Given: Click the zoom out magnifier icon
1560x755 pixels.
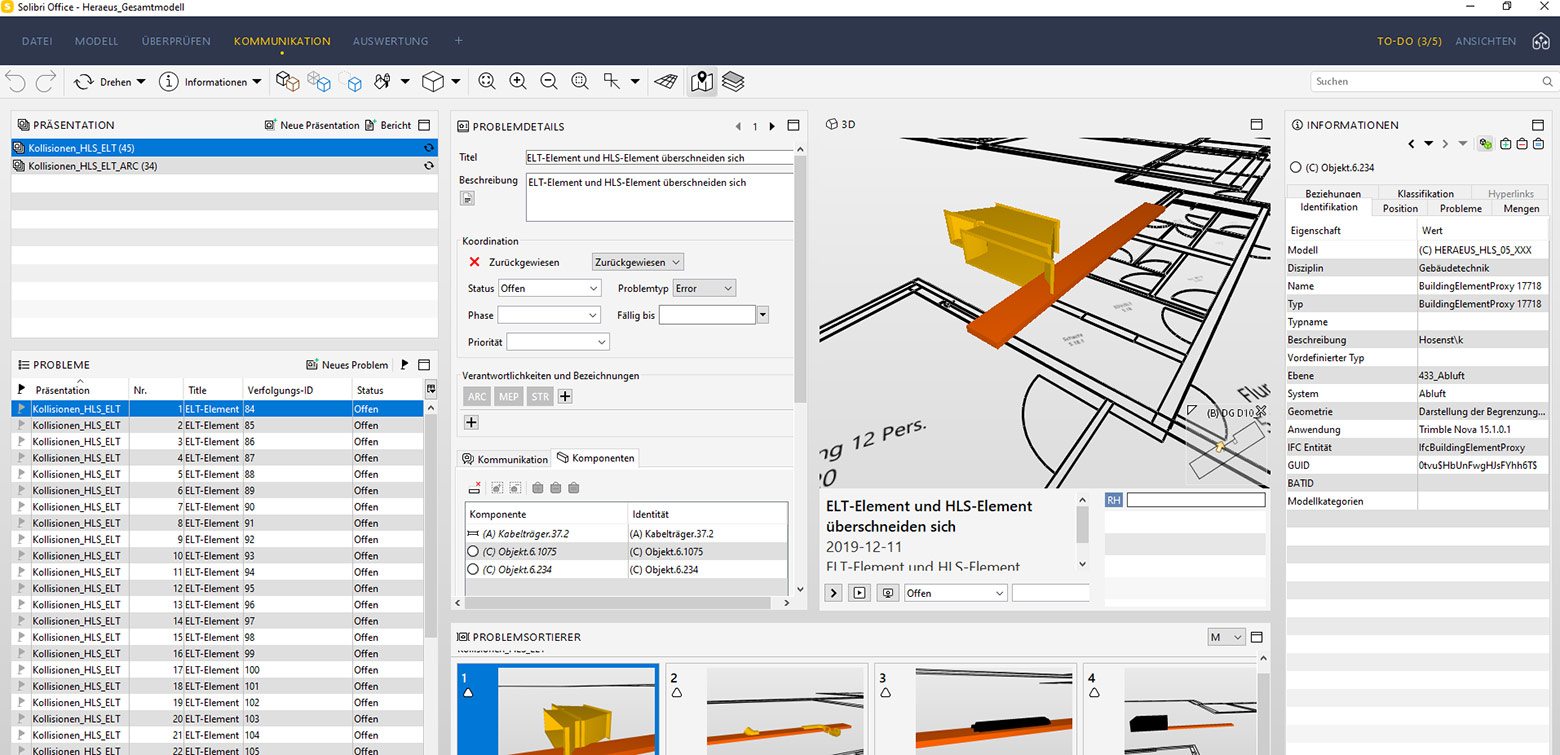Looking at the screenshot, I should click(x=549, y=82).
